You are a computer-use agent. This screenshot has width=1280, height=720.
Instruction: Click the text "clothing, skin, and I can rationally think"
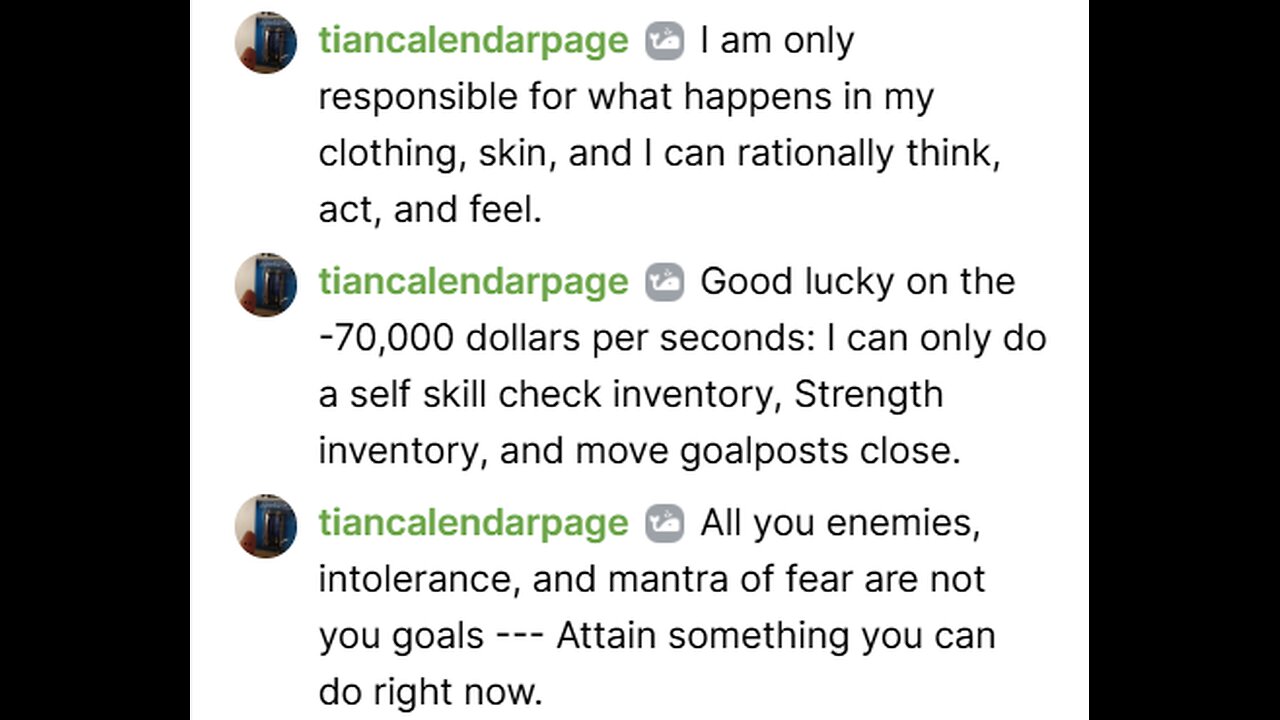(x=659, y=153)
